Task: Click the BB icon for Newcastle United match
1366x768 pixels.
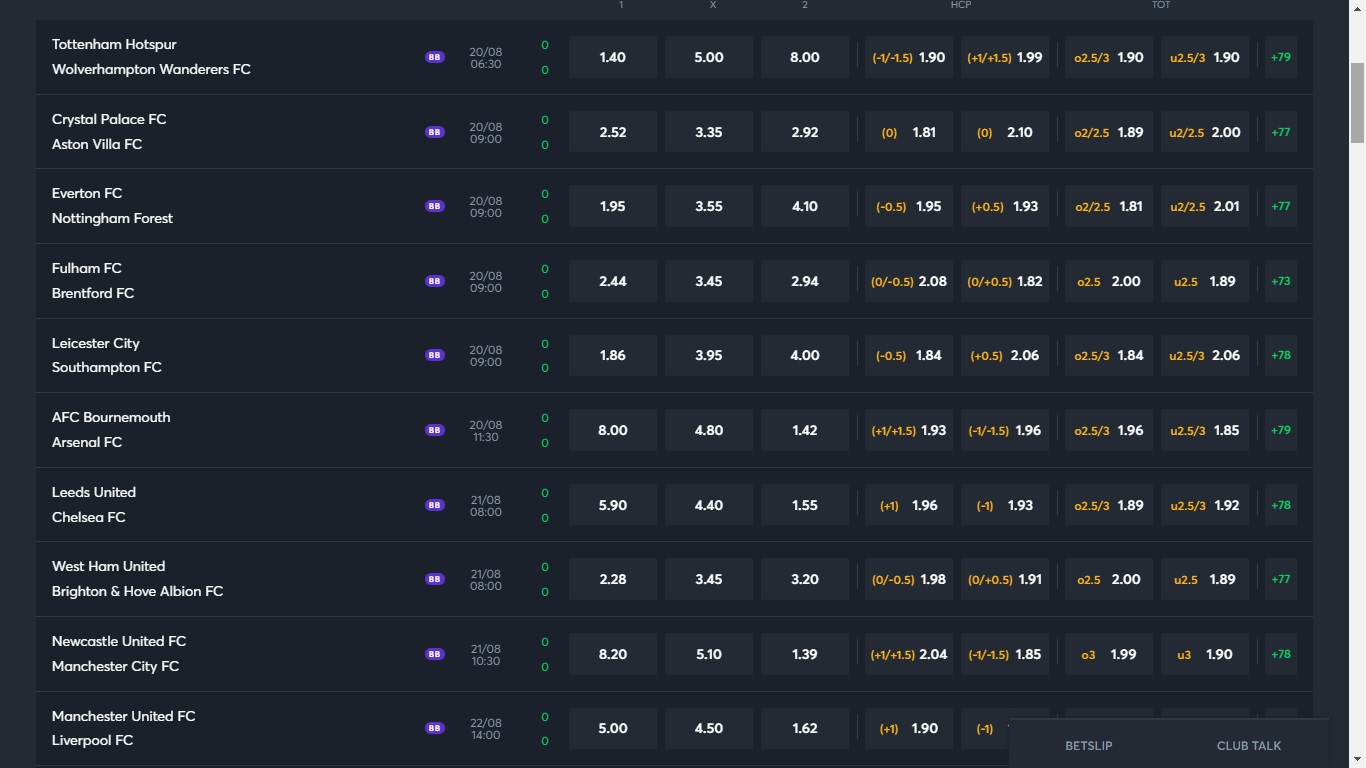Action: (x=435, y=654)
